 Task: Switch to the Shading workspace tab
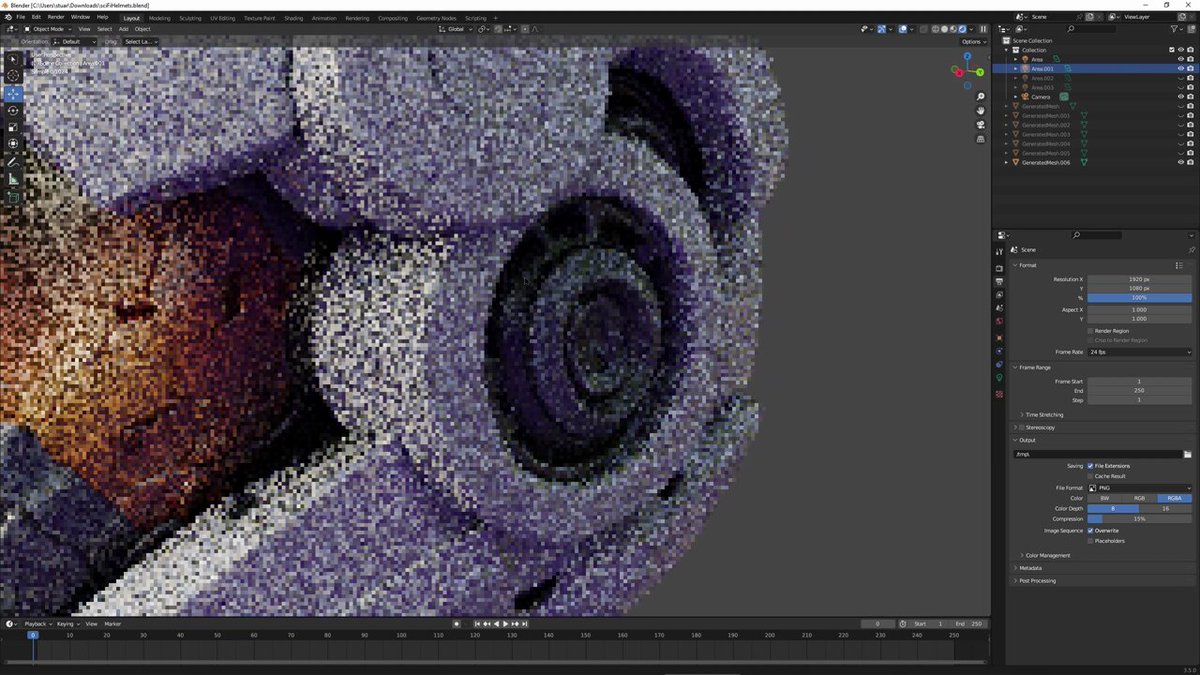tap(293, 18)
